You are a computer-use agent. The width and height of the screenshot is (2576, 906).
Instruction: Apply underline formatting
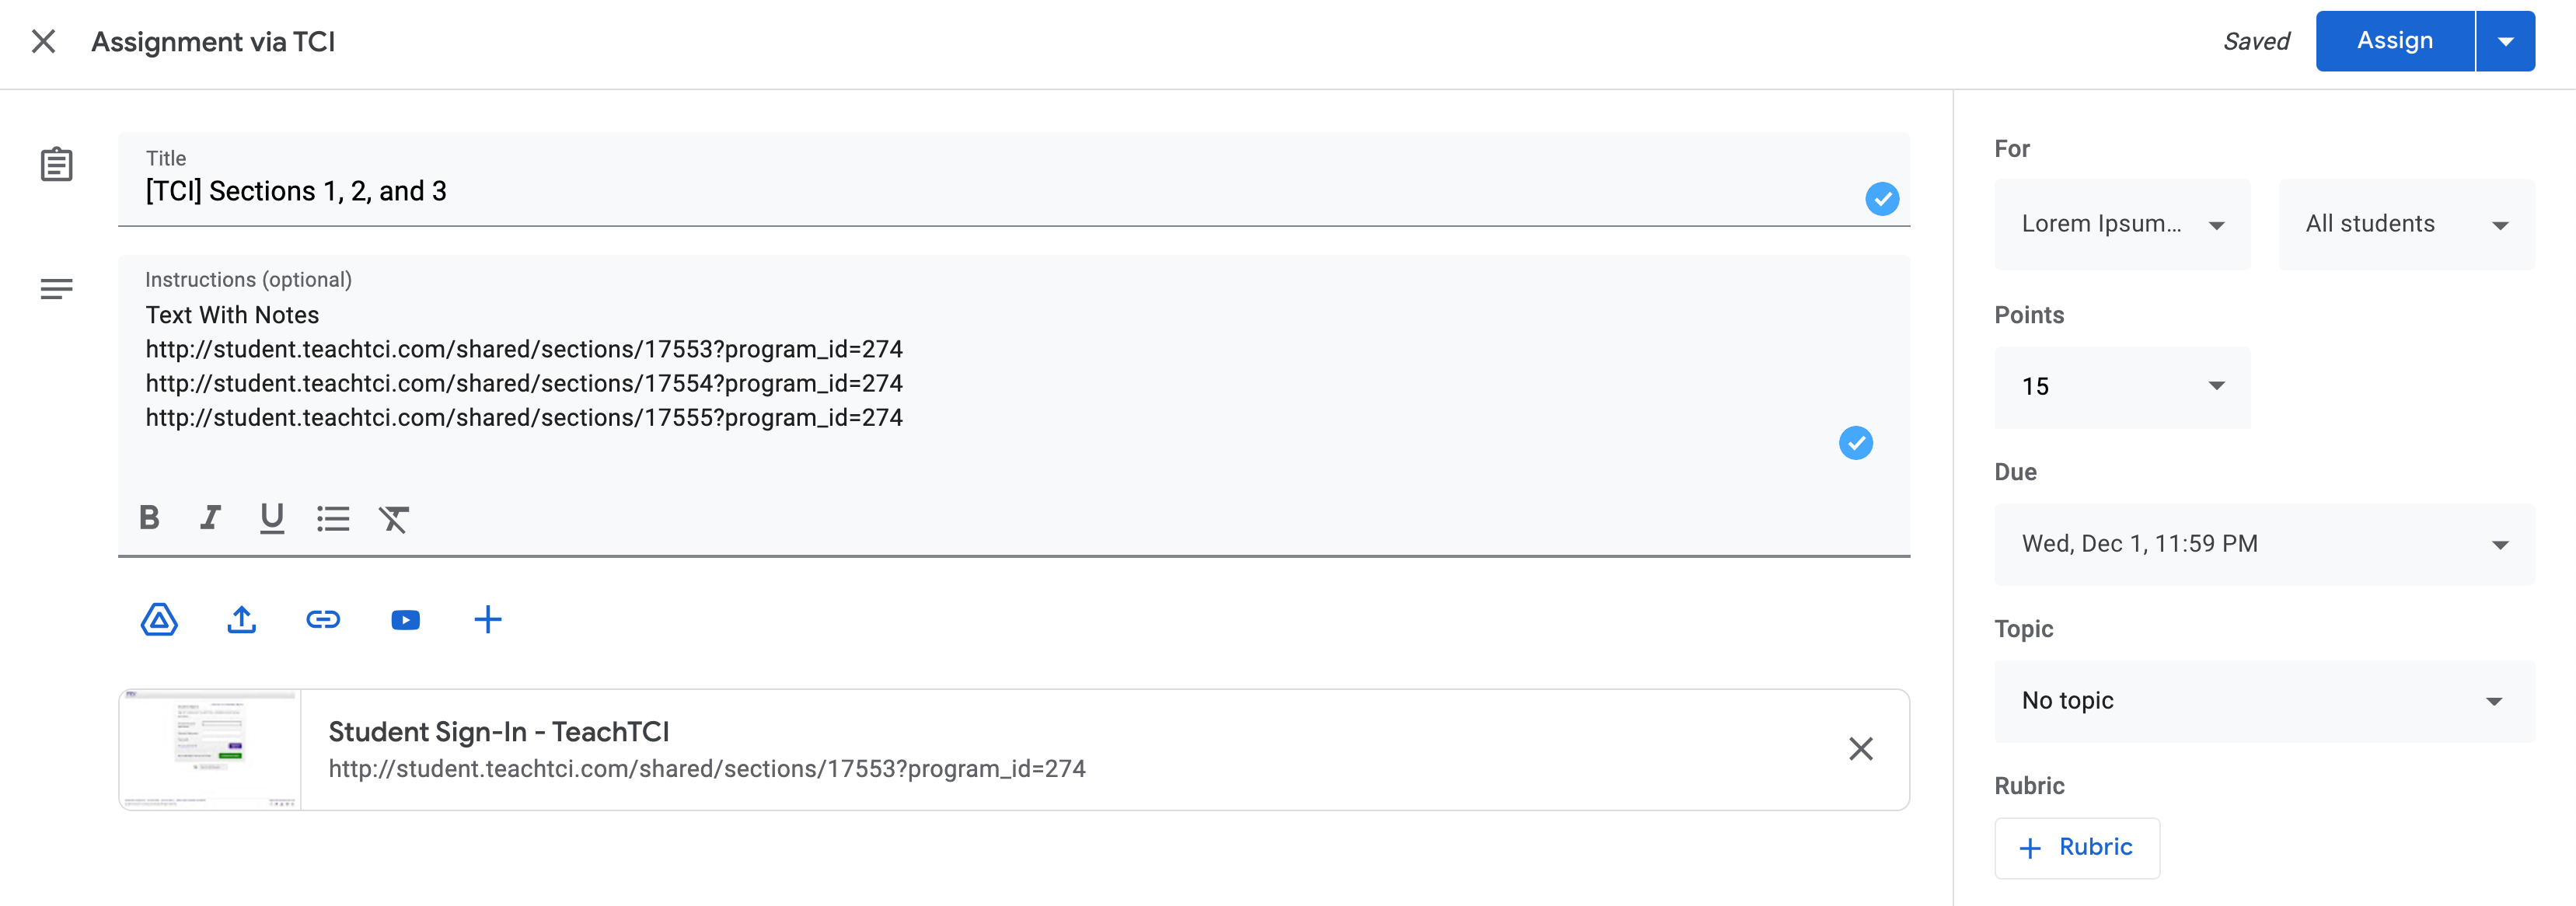point(271,519)
